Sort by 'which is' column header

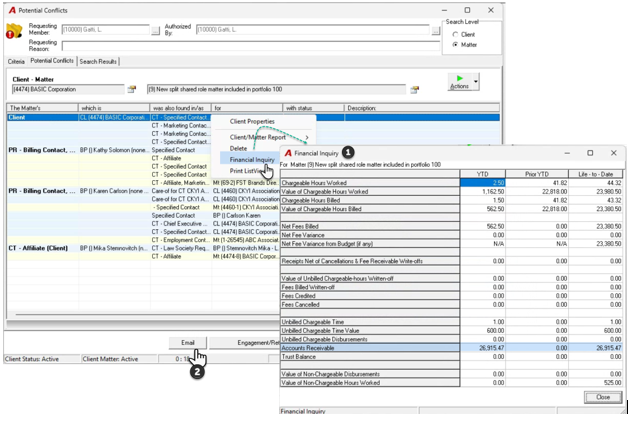[113, 108]
